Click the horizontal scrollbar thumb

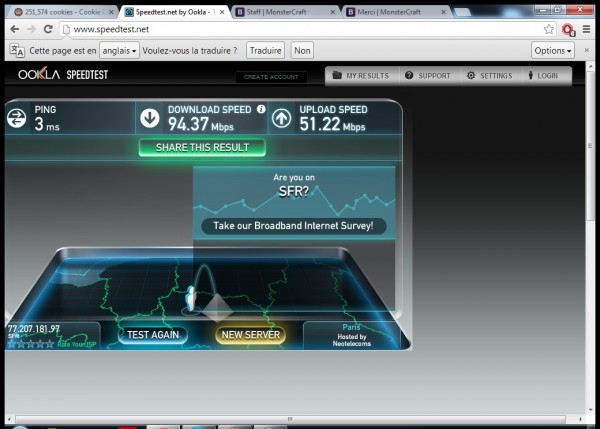click(290, 419)
